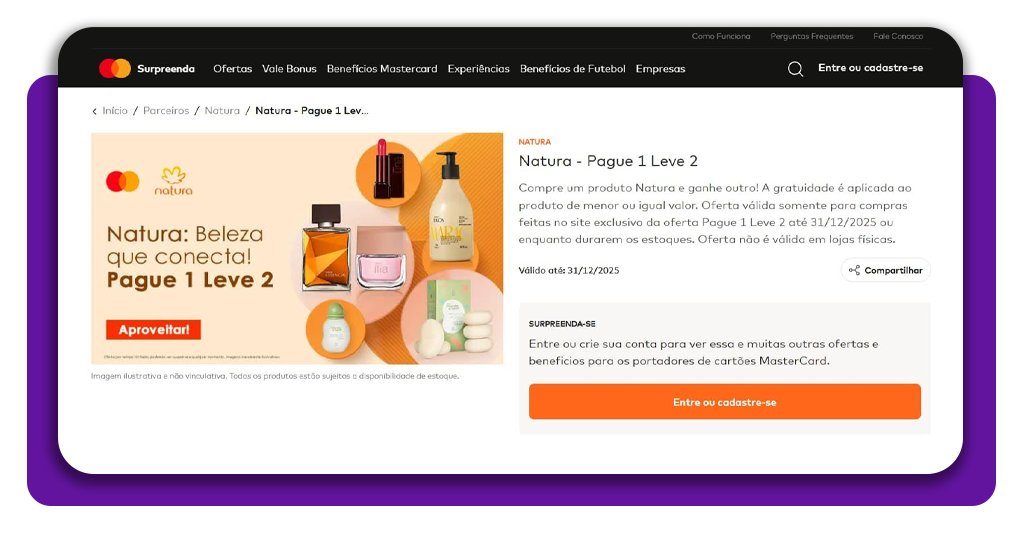Click breadcrumb text Natura - Pague 1 Lev...
The width and height of the screenshot is (1024, 536).
click(312, 111)
